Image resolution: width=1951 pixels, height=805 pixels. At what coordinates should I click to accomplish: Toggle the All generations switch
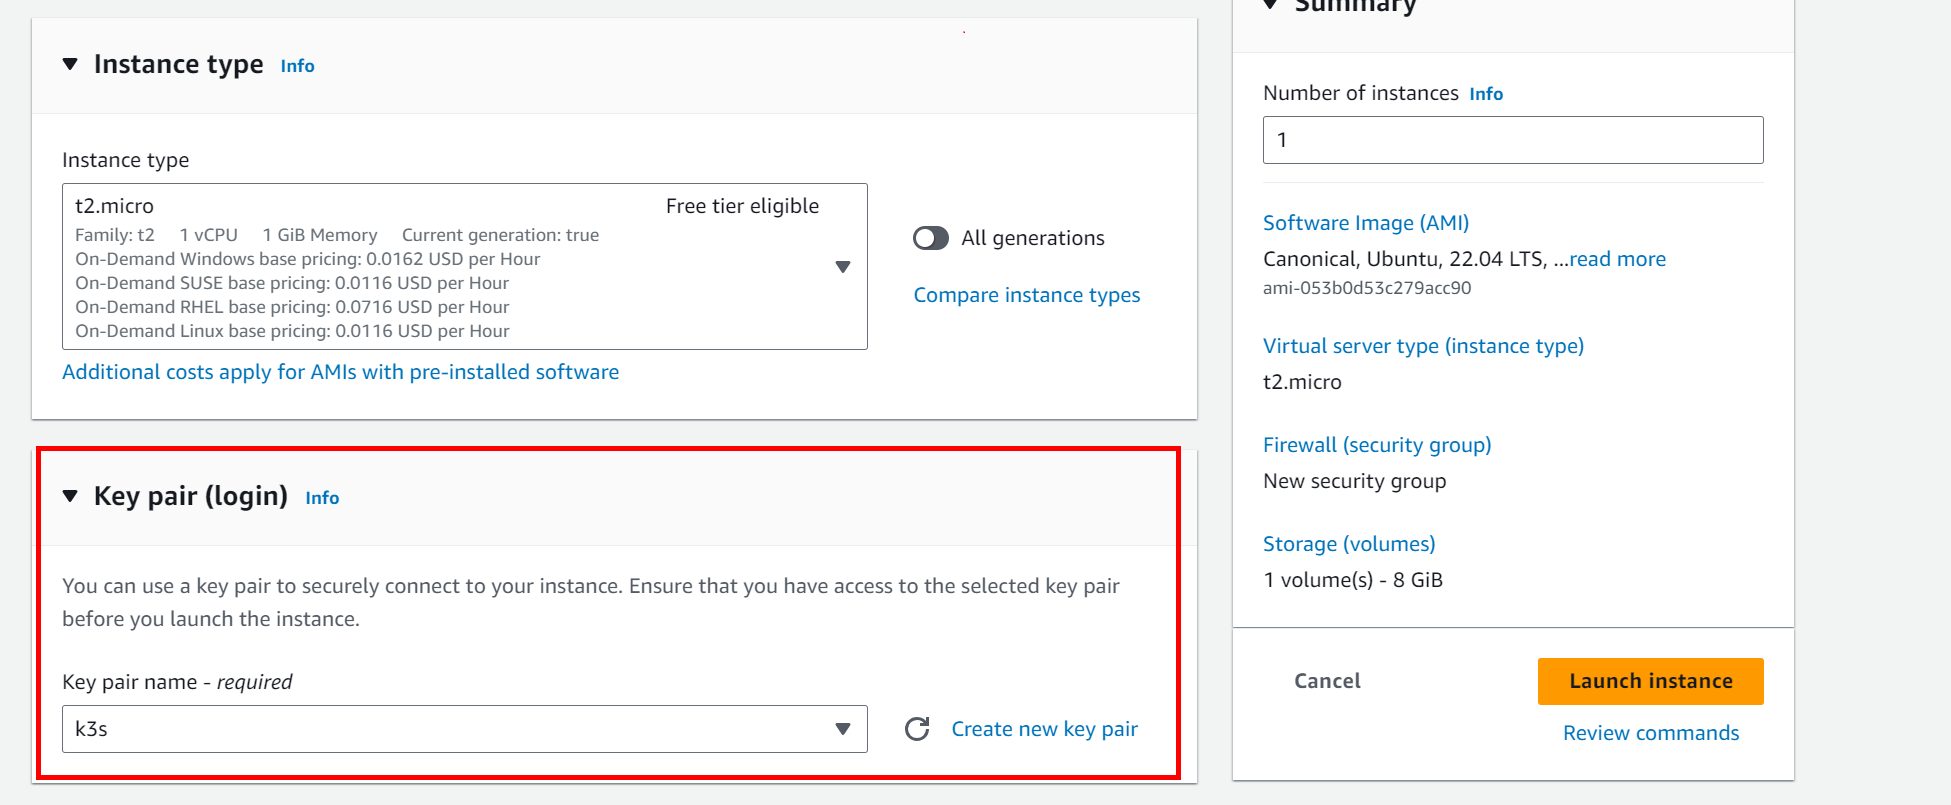click(930, 238)
